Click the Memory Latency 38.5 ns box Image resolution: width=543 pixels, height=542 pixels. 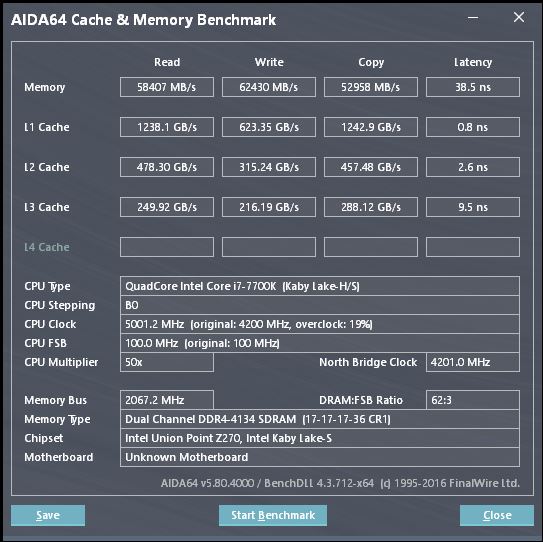click(x=473, y=87)
